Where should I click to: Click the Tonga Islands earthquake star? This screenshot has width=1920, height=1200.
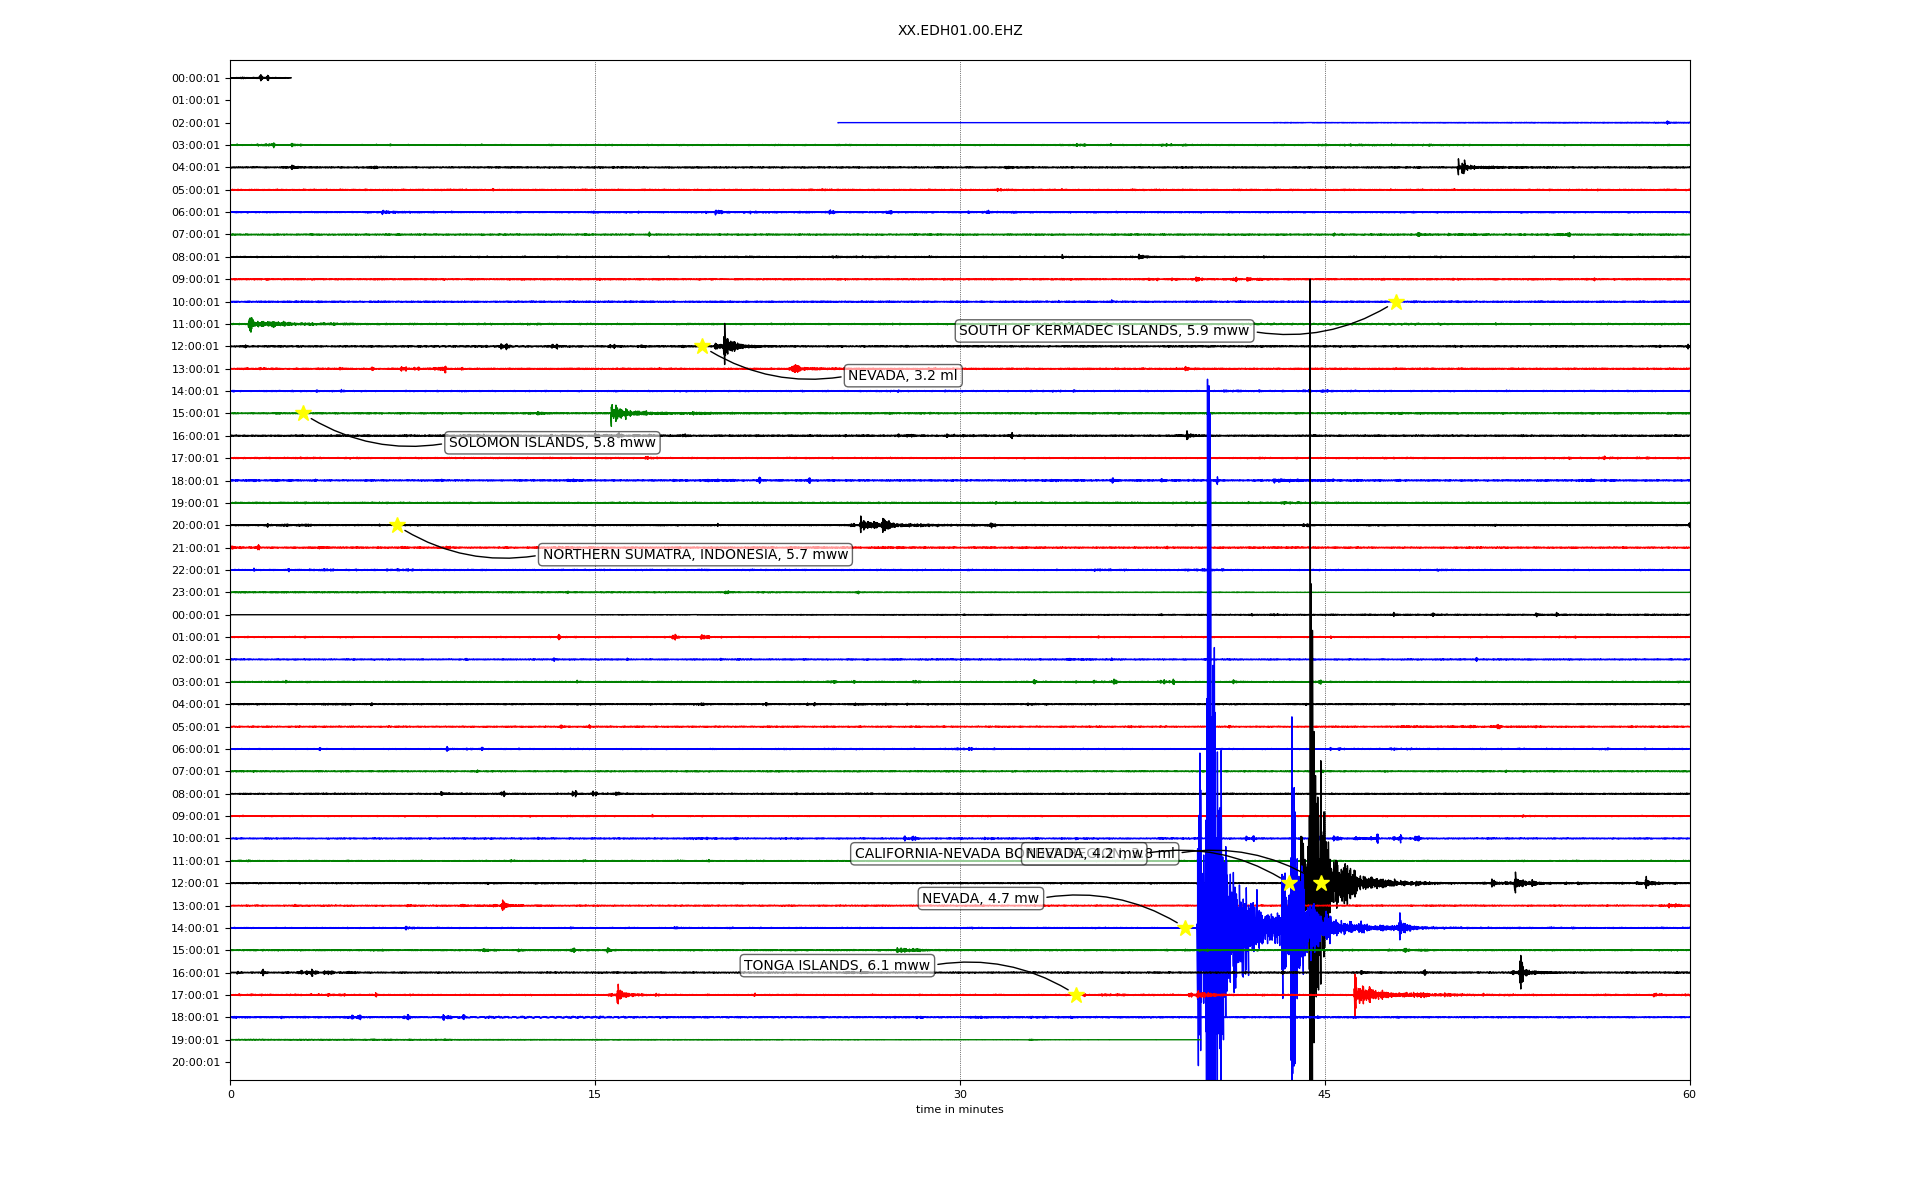(x=1076, y=995)
